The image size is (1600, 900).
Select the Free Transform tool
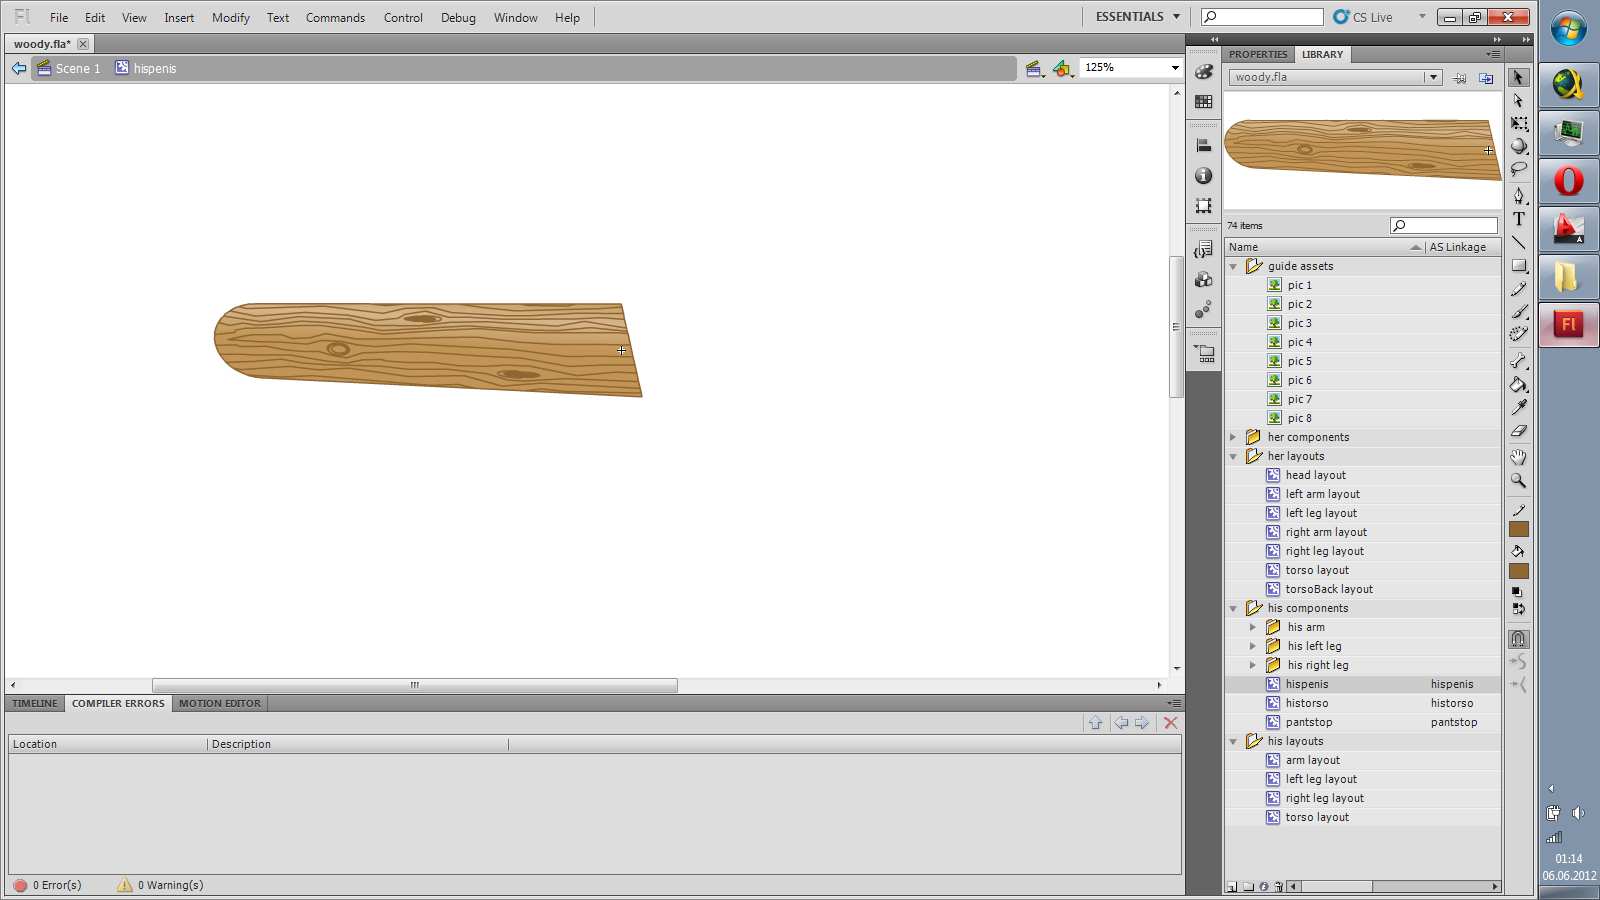tap(1519, 124)
